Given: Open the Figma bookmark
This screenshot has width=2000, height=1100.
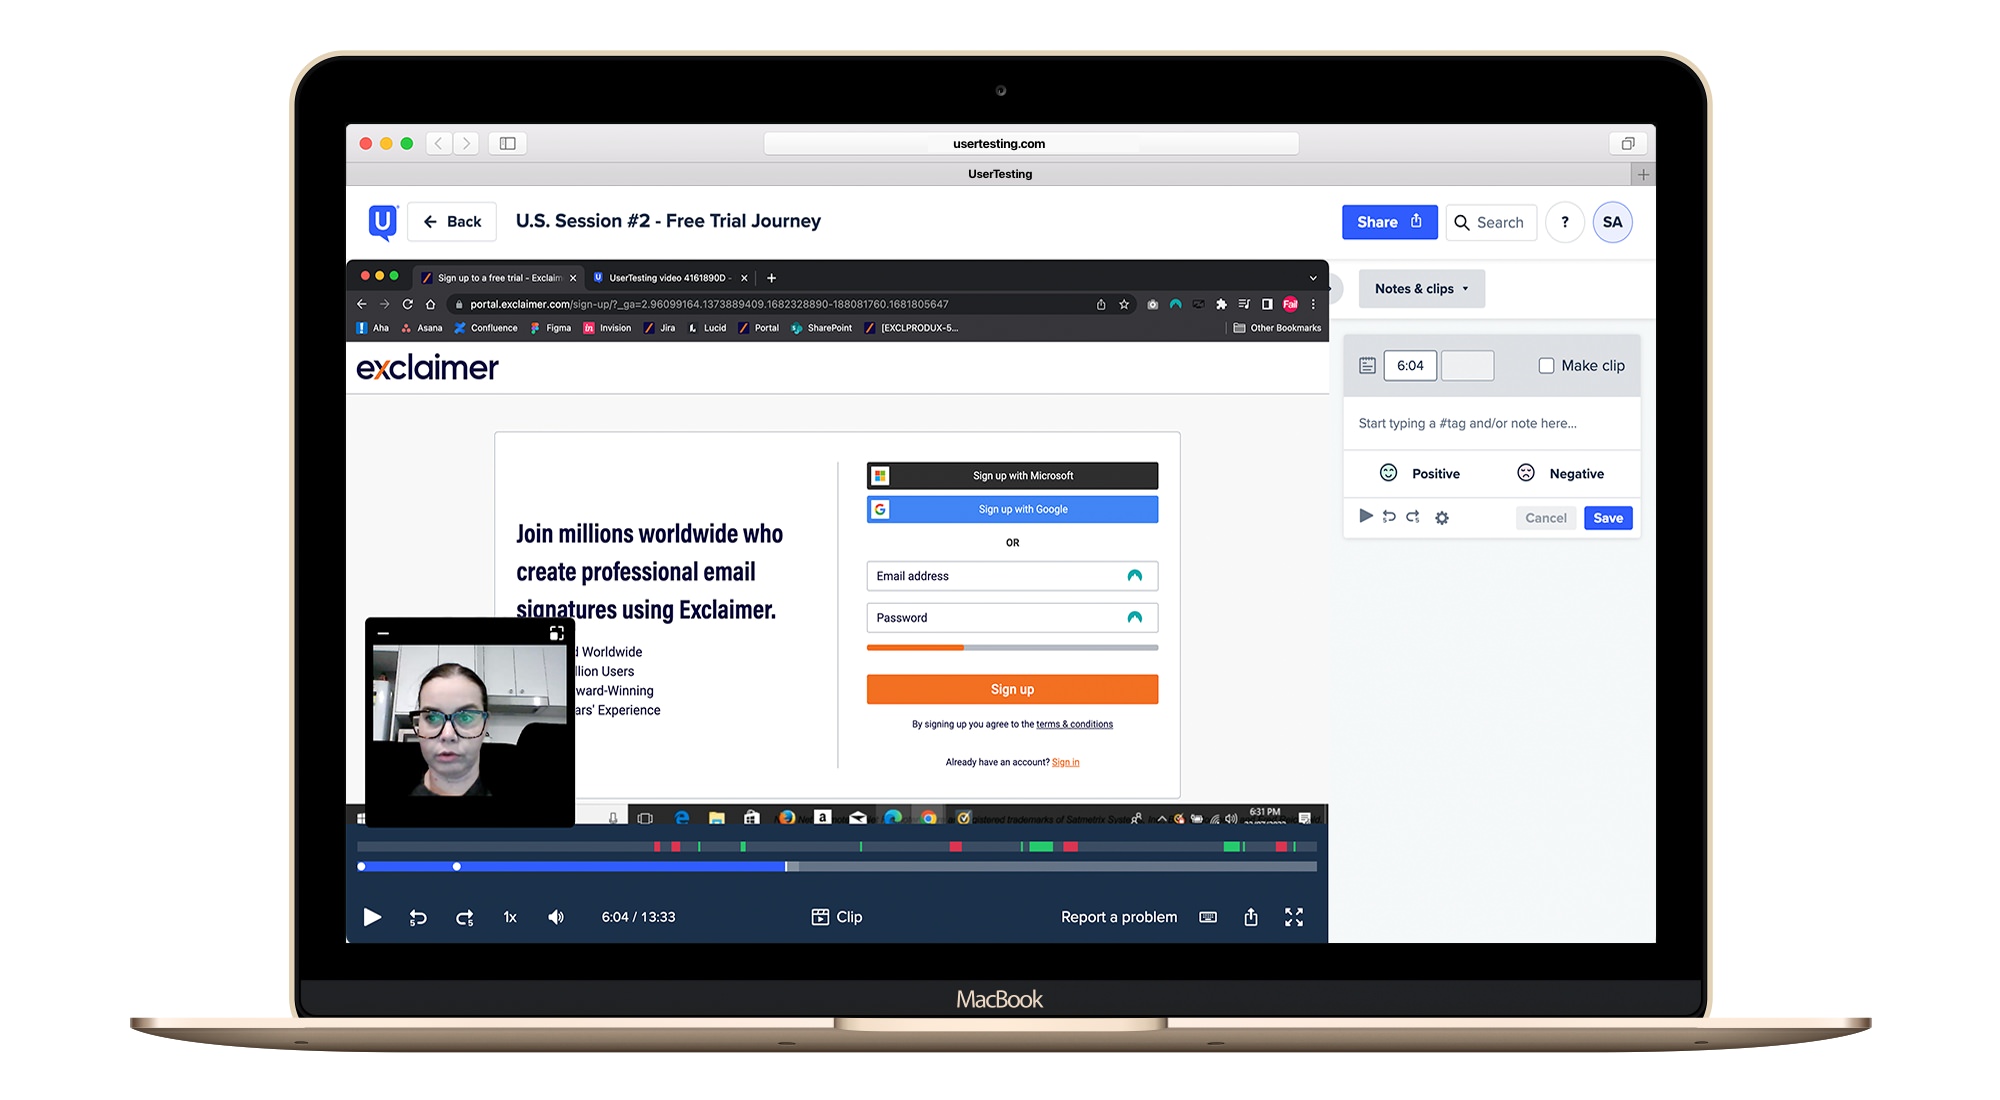Looking at the screenshot, I should pyautogui.click(x=551, y=328).
